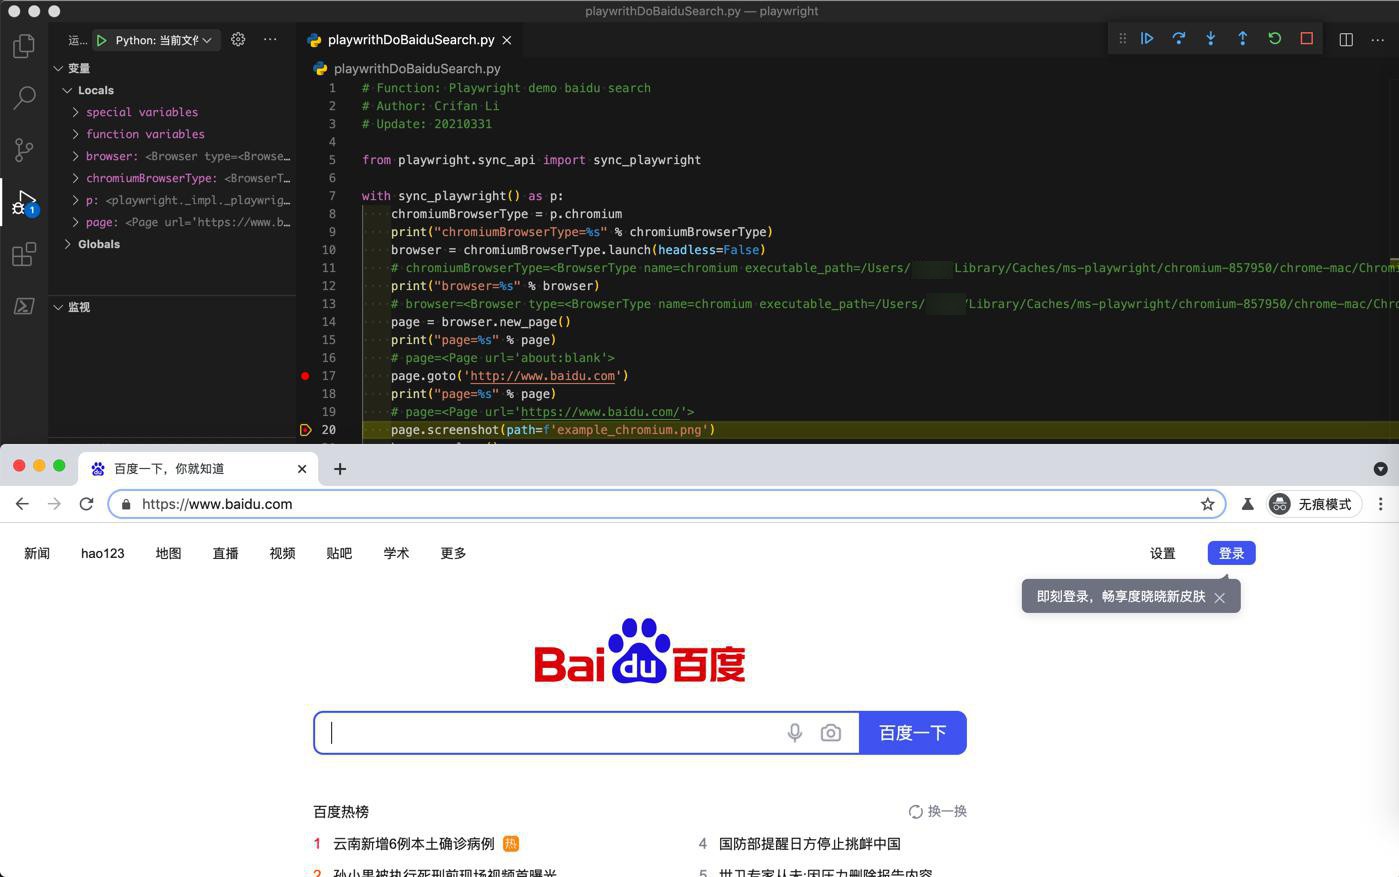Stop the debug session

point(1307,39)
